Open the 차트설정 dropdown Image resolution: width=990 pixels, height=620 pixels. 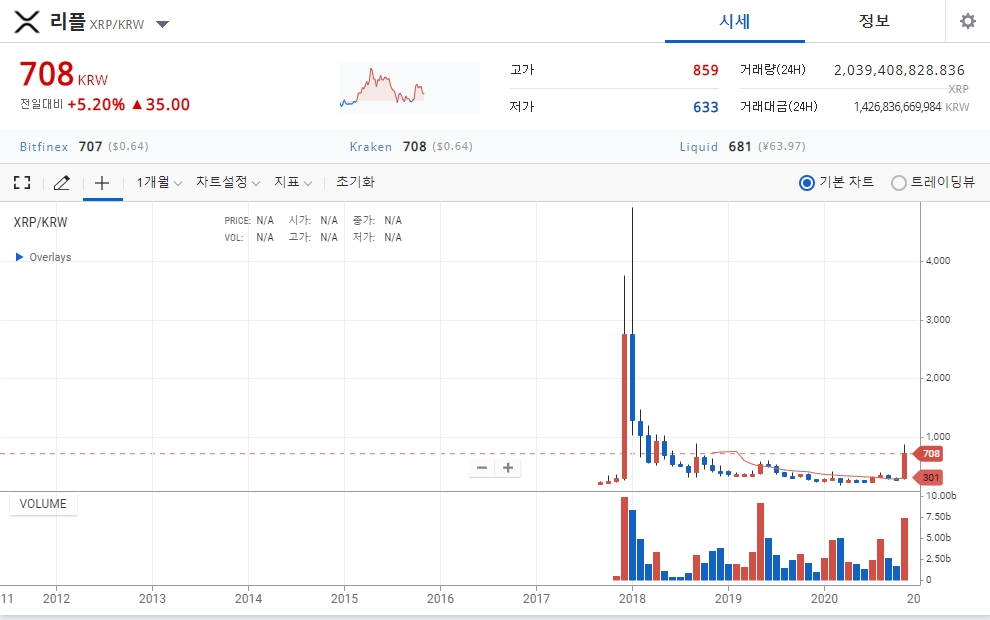pyautogui.click(x=228, y=182)
